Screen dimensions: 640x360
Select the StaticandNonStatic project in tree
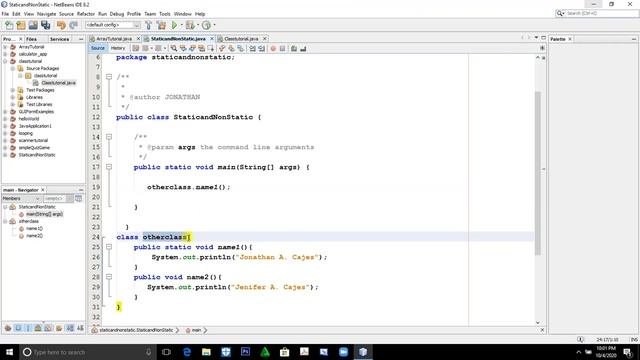(x=37, y=155)
